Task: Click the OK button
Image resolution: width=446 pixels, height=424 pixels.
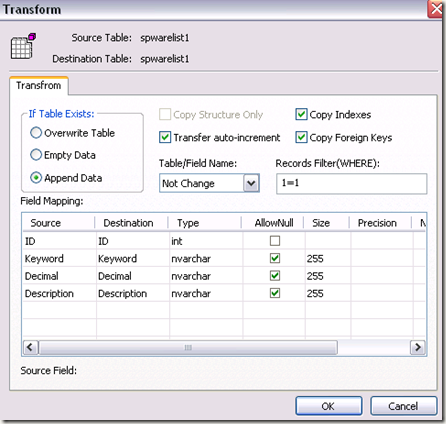Action: pos(328,406)
